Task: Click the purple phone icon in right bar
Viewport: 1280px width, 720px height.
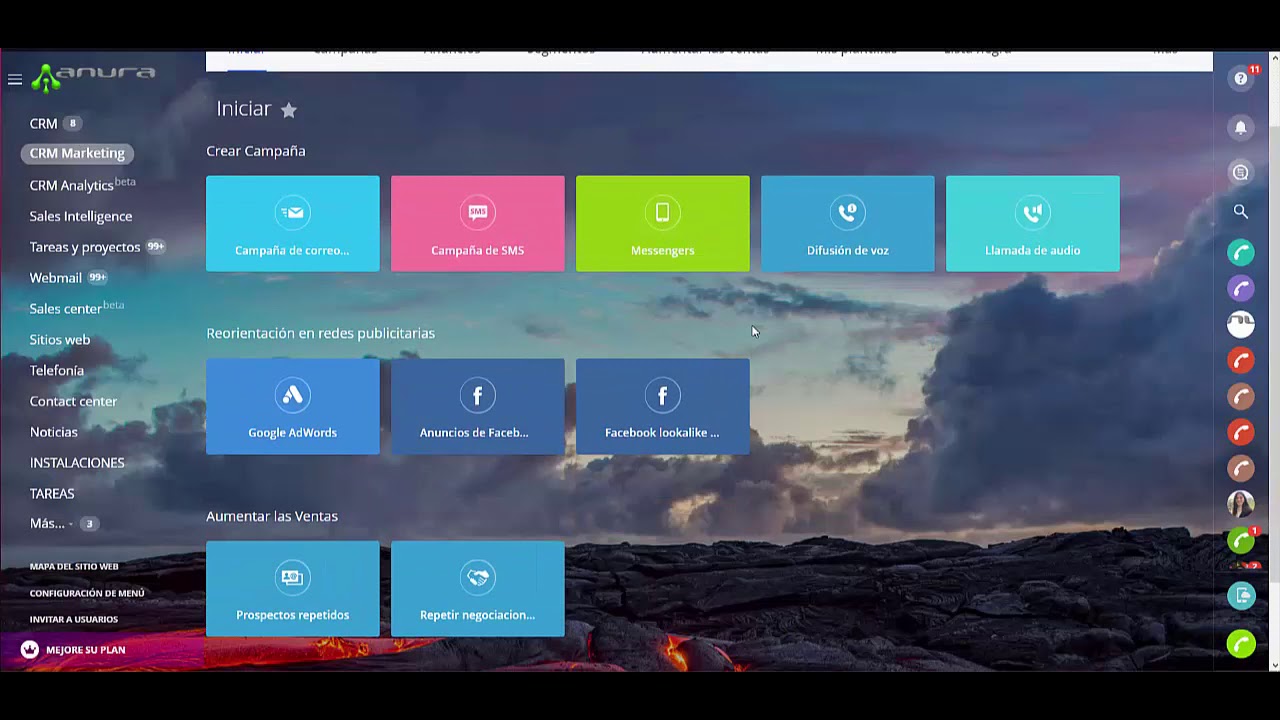Action: (1241, 288)
